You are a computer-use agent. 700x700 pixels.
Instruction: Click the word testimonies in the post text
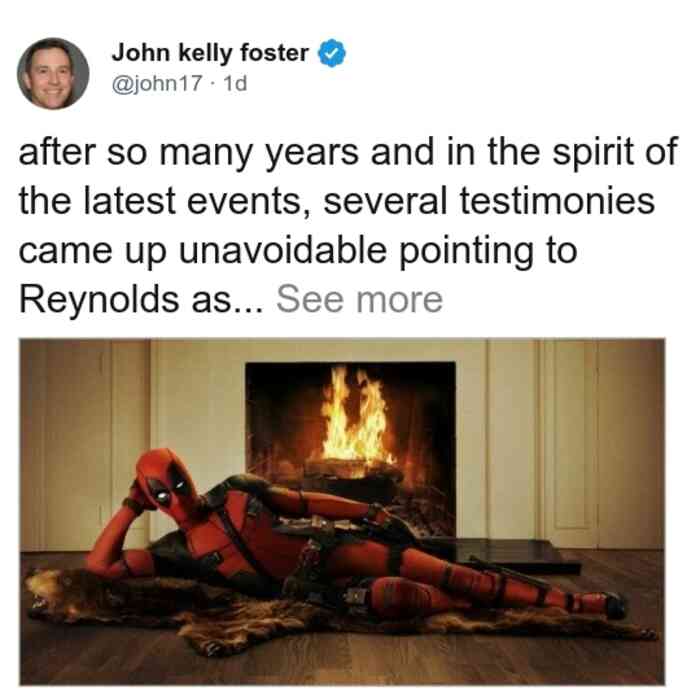[557, 201]
